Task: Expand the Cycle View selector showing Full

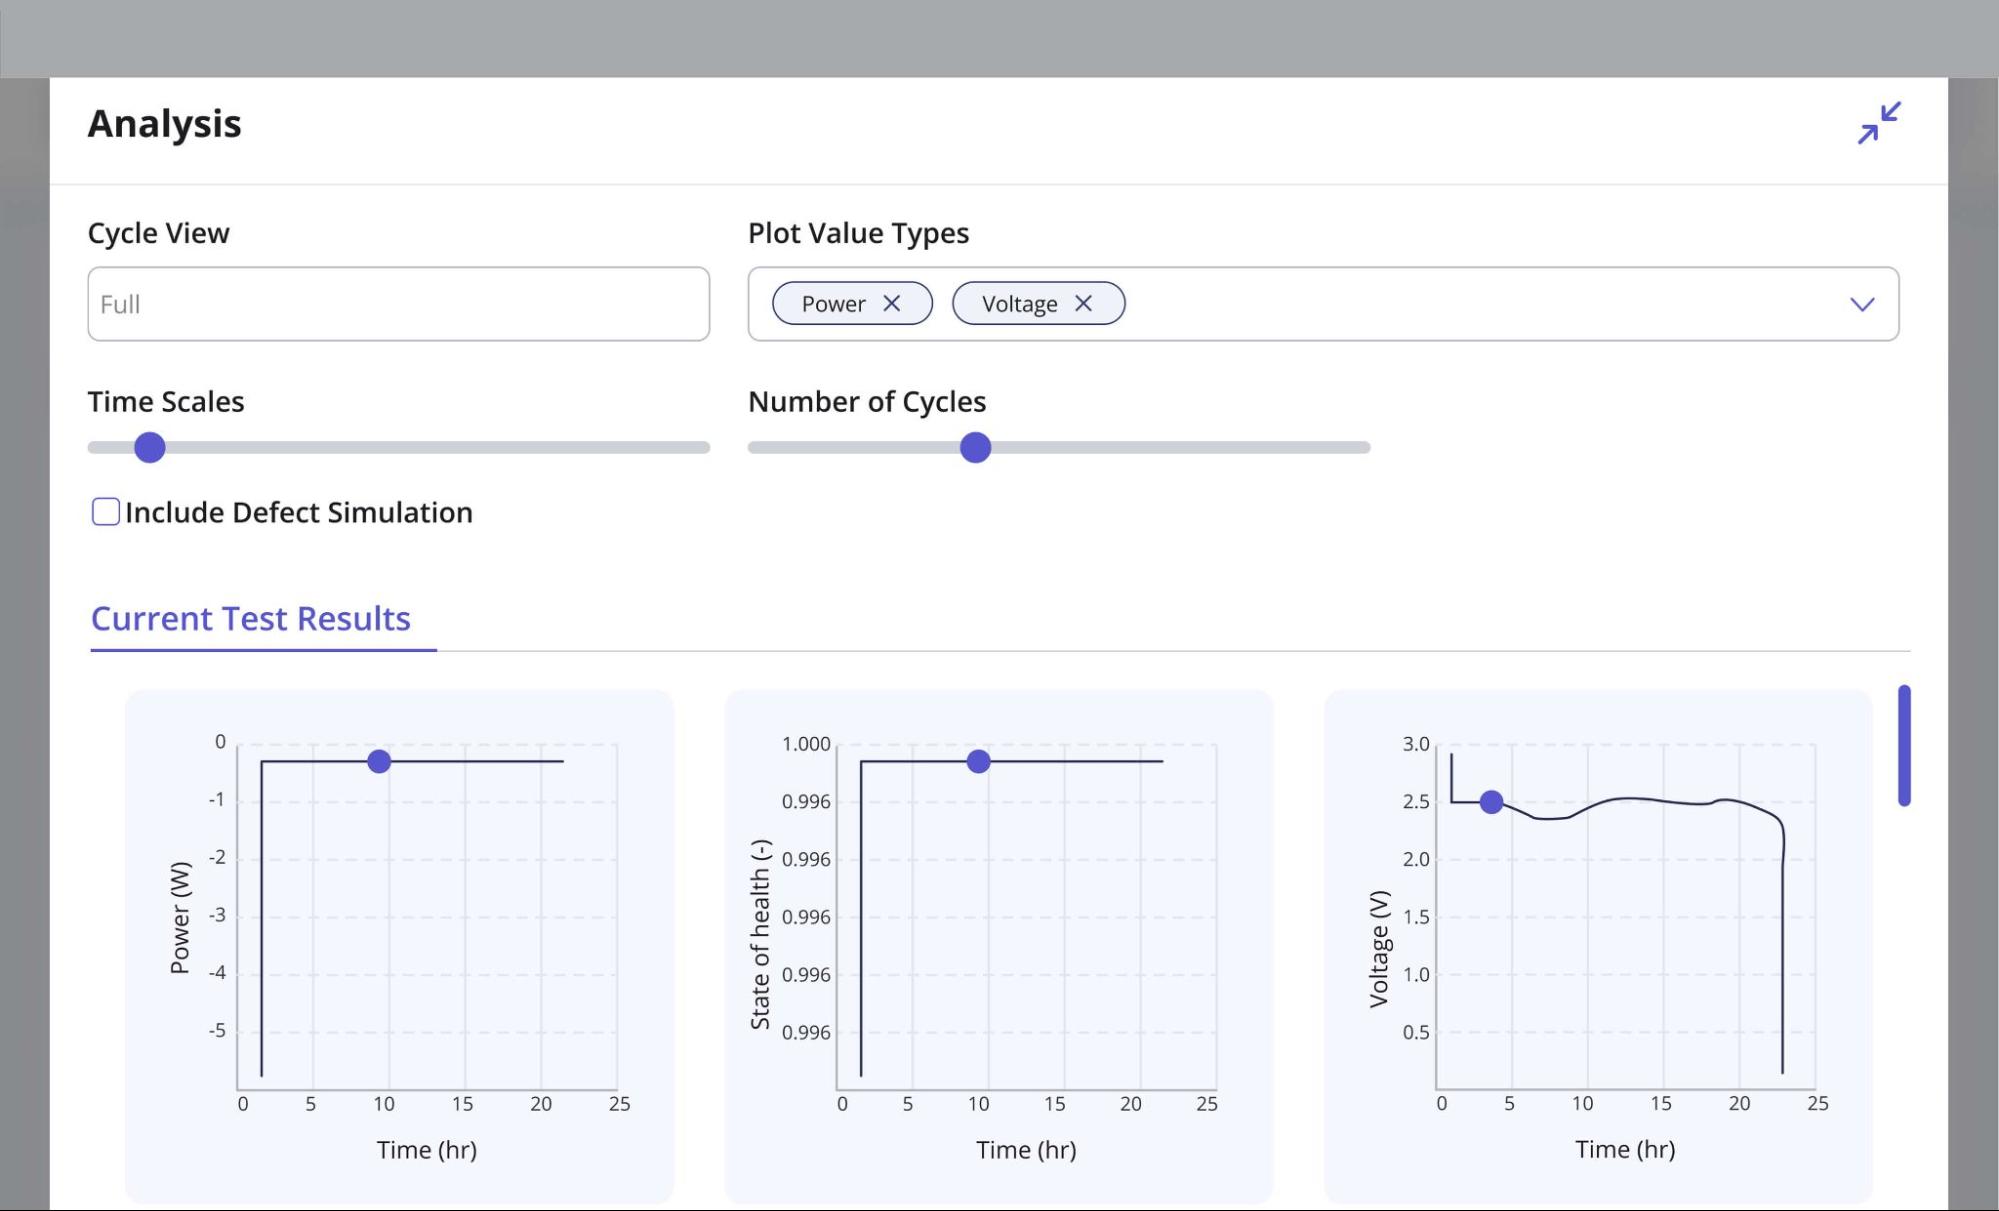Action: (398, 303)
